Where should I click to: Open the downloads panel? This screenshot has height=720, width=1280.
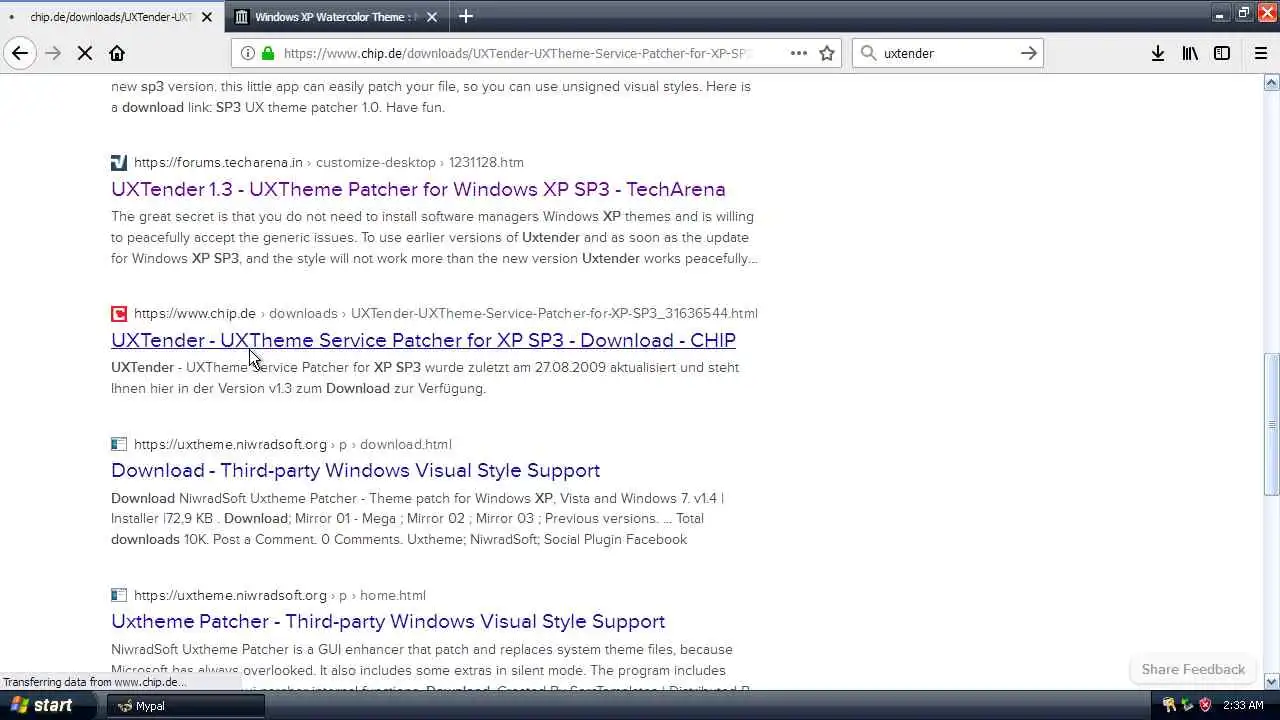(1158, 53)
